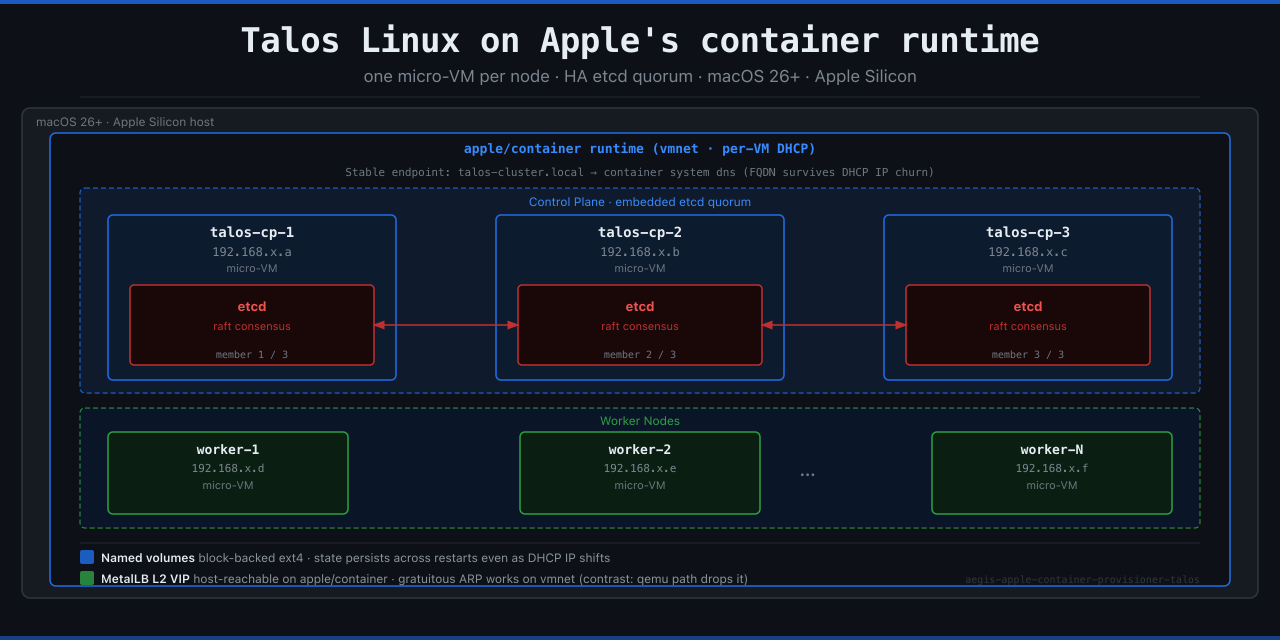Image resolution: width=1280 pixels, height=640 pixels.
Task: Click 'raft consensus' inside talos-cp-2
Action: pos(640,326)
